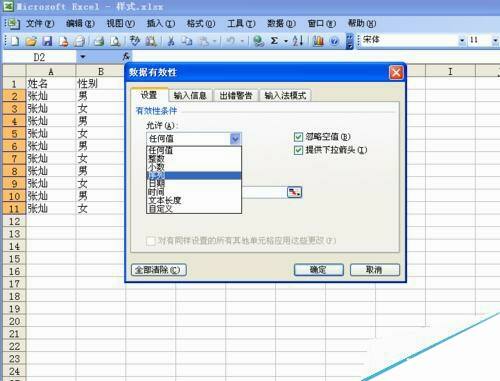
Task: Open the 宋体 font dropdown arrow
Action: (x=462, y=41)
